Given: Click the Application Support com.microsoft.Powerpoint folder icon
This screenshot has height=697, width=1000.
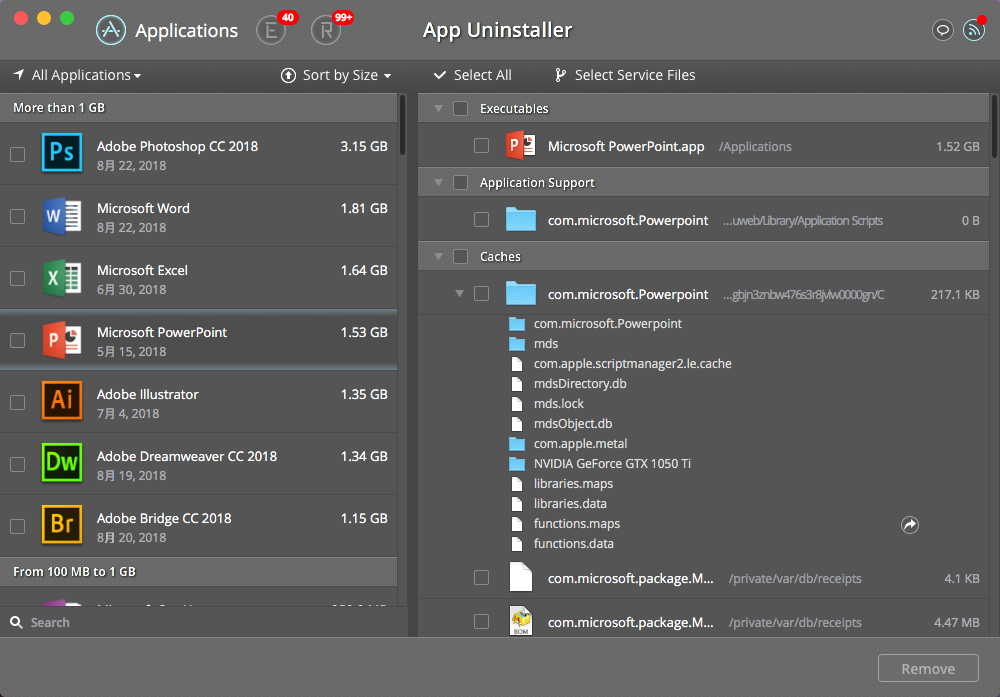Looking at the screenshot, I should pyautogui.click(x=520, y=220).
